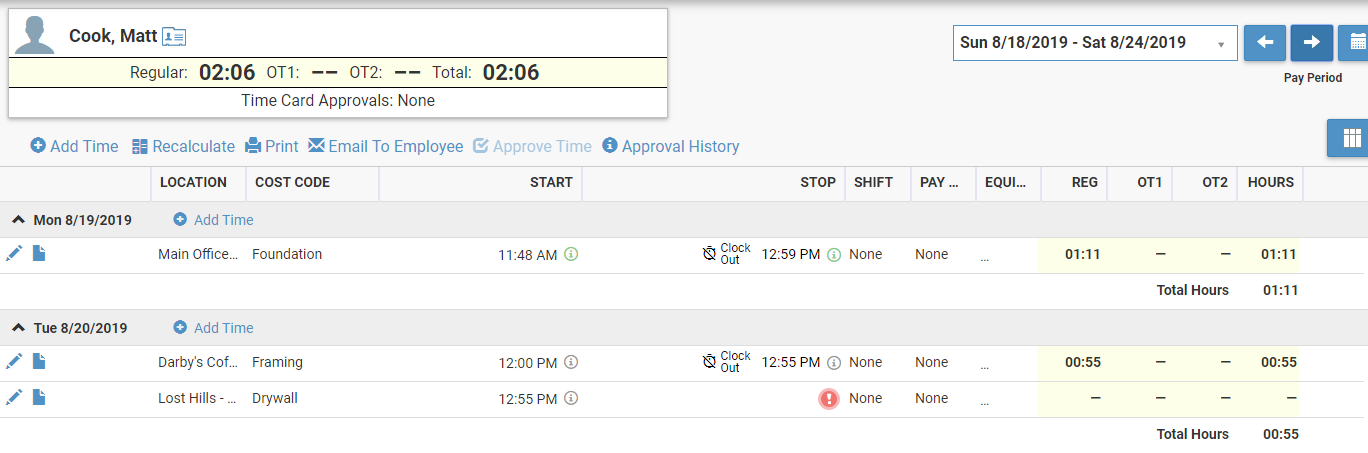Collapse the Mon 8/19/2019 group
The width and height of the screenshot is (1368, 453).
(19, 220)
